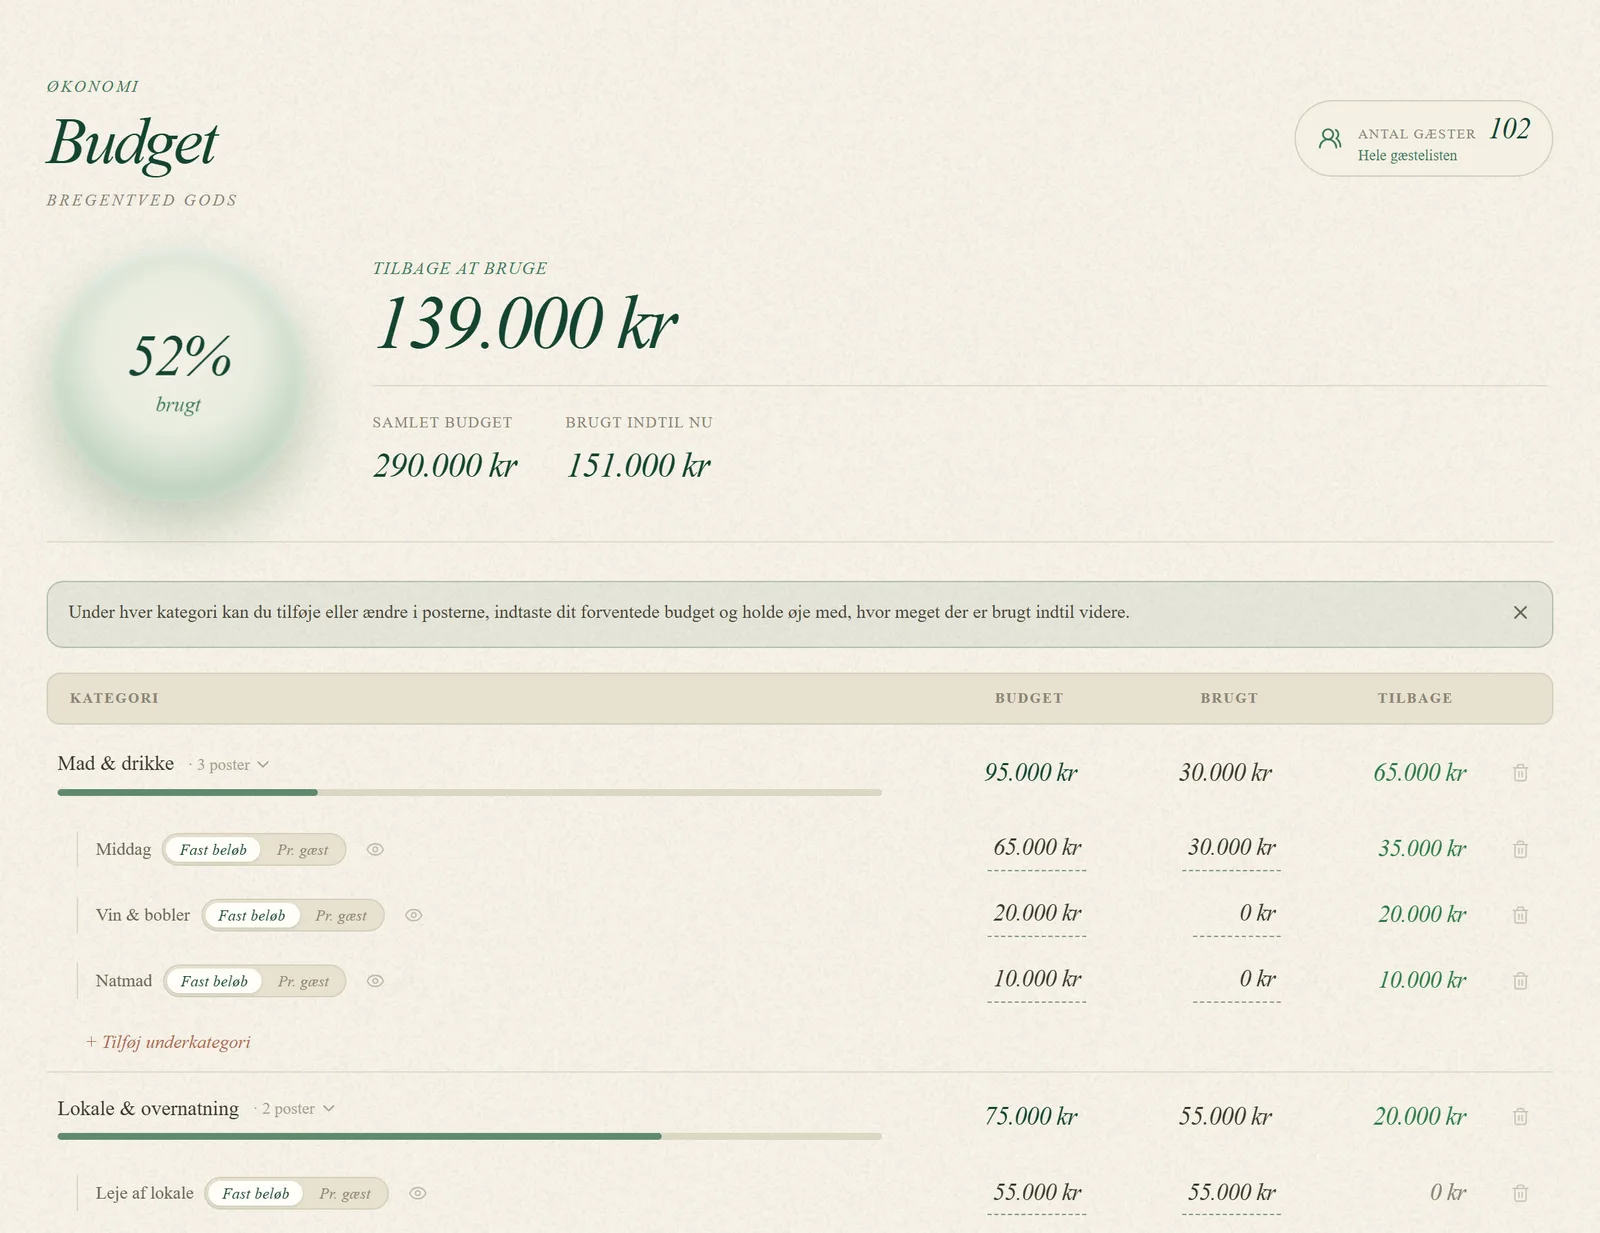
Task: Click the Mad & drikke progress bar
Action: point(470,792)
